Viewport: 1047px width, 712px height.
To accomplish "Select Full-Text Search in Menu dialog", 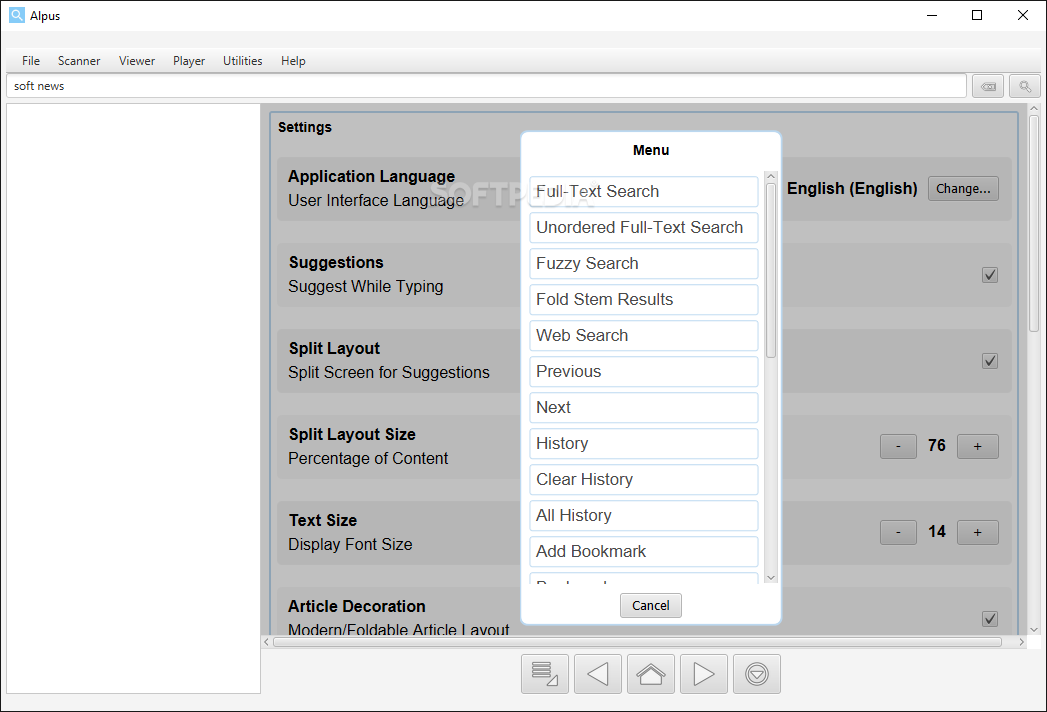I will (644, 192).
